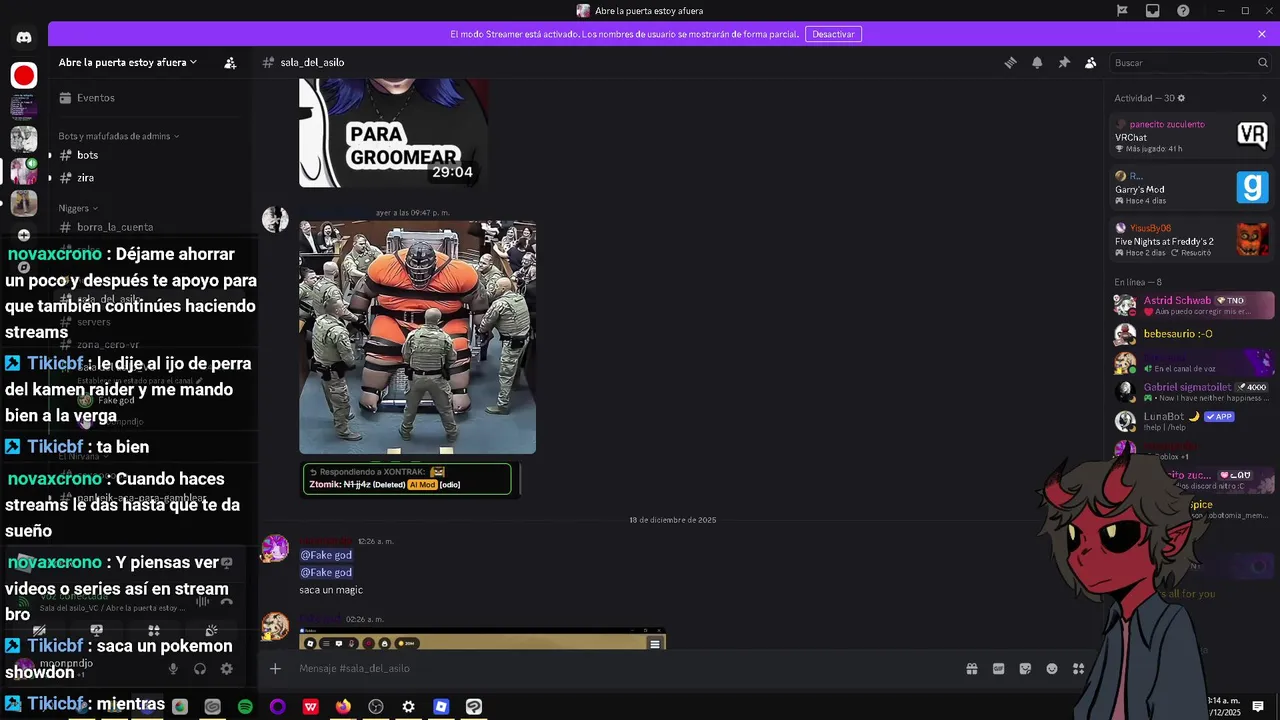The height and width of the screenshot is (720, 1280).
Task: Click the invite people icon beside server name
Action: pyautogui.click(x=230, y=62)
